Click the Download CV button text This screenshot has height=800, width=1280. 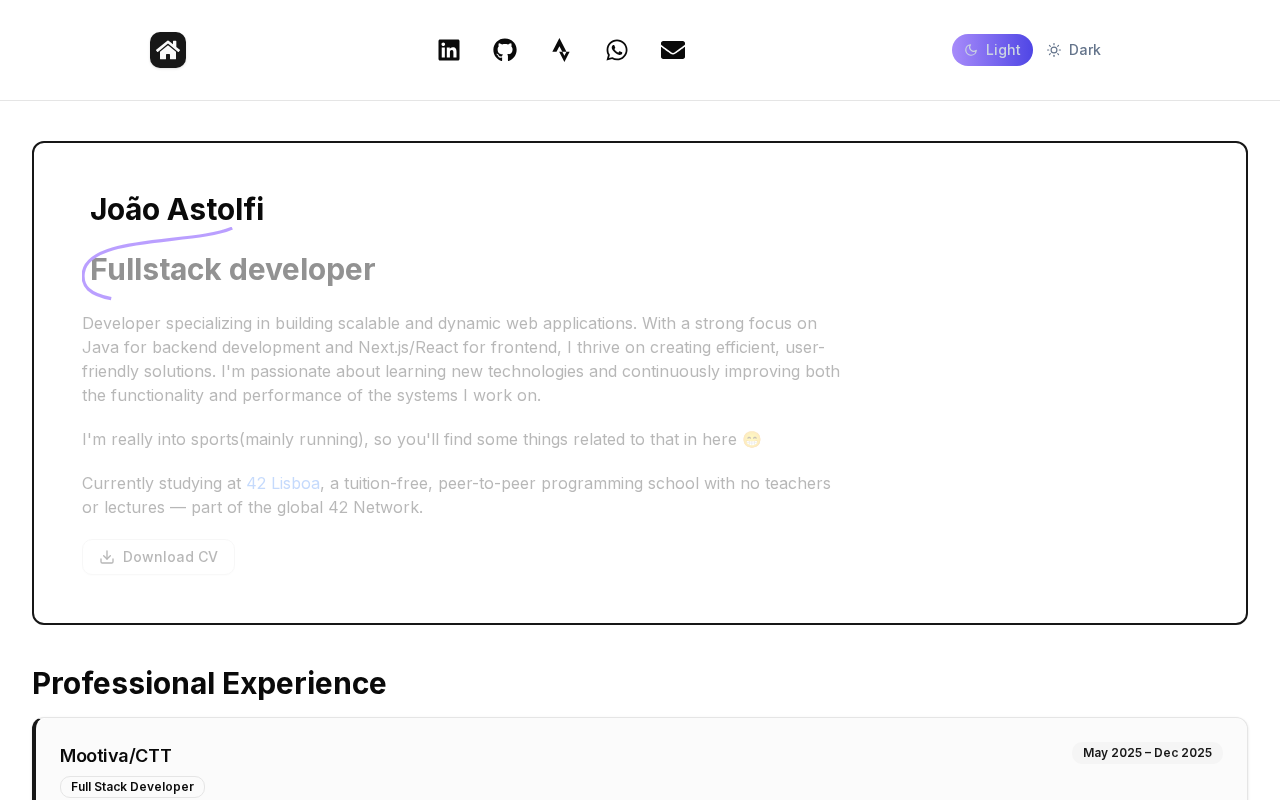click(170, 557)
